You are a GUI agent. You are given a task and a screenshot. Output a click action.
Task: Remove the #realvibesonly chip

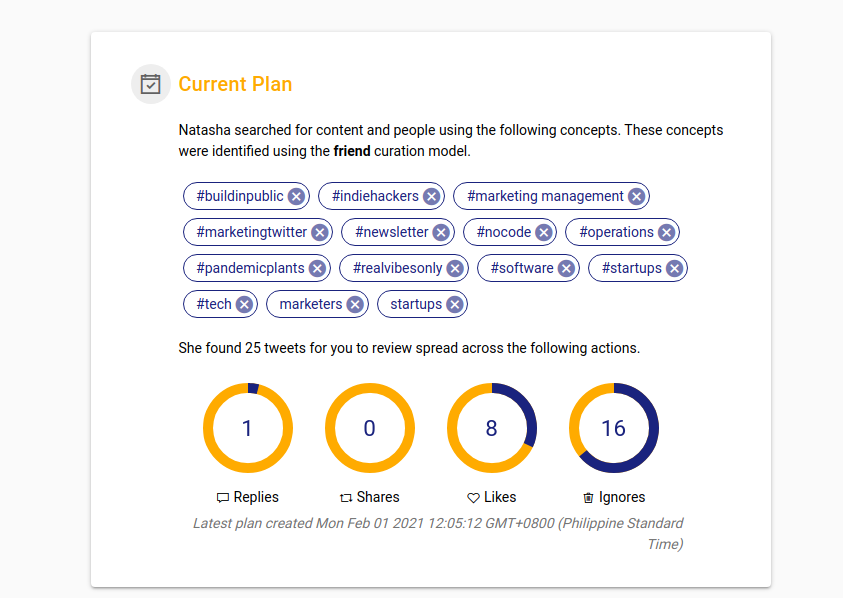pyautogui.click(x=455, y=268)
